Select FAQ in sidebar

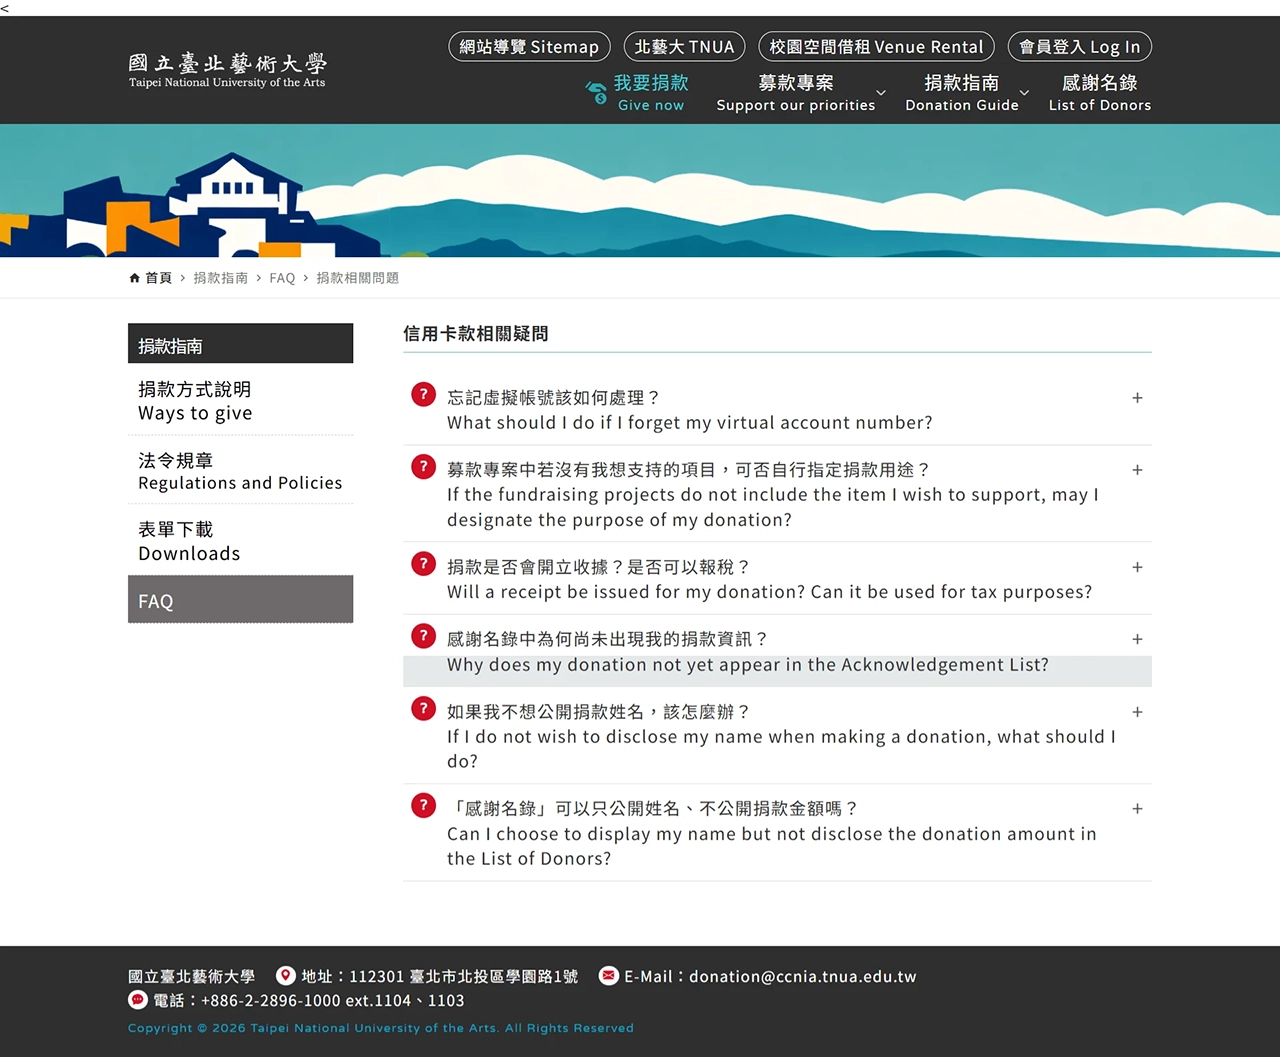[240, 599]
